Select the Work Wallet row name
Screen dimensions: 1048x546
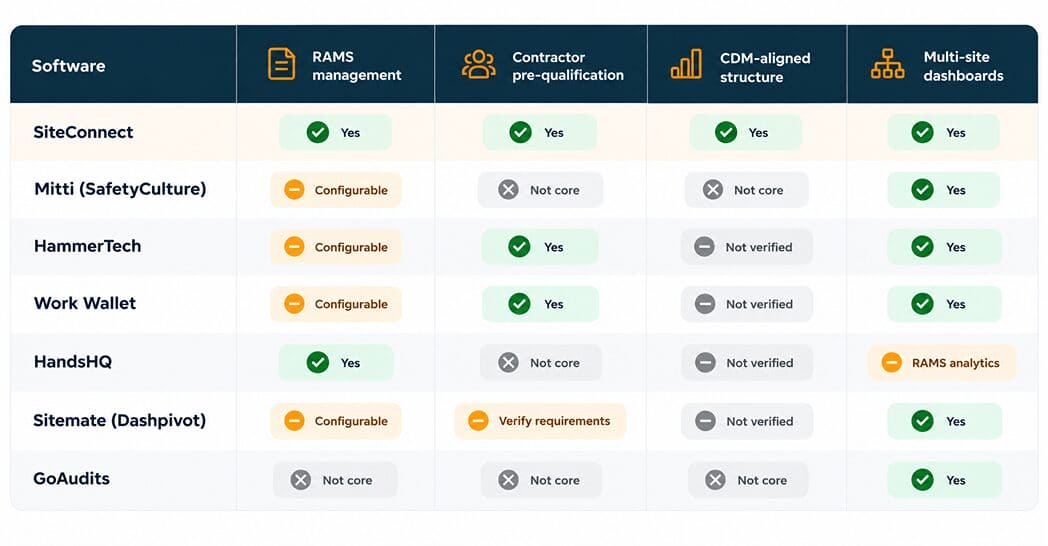point(84,303)
